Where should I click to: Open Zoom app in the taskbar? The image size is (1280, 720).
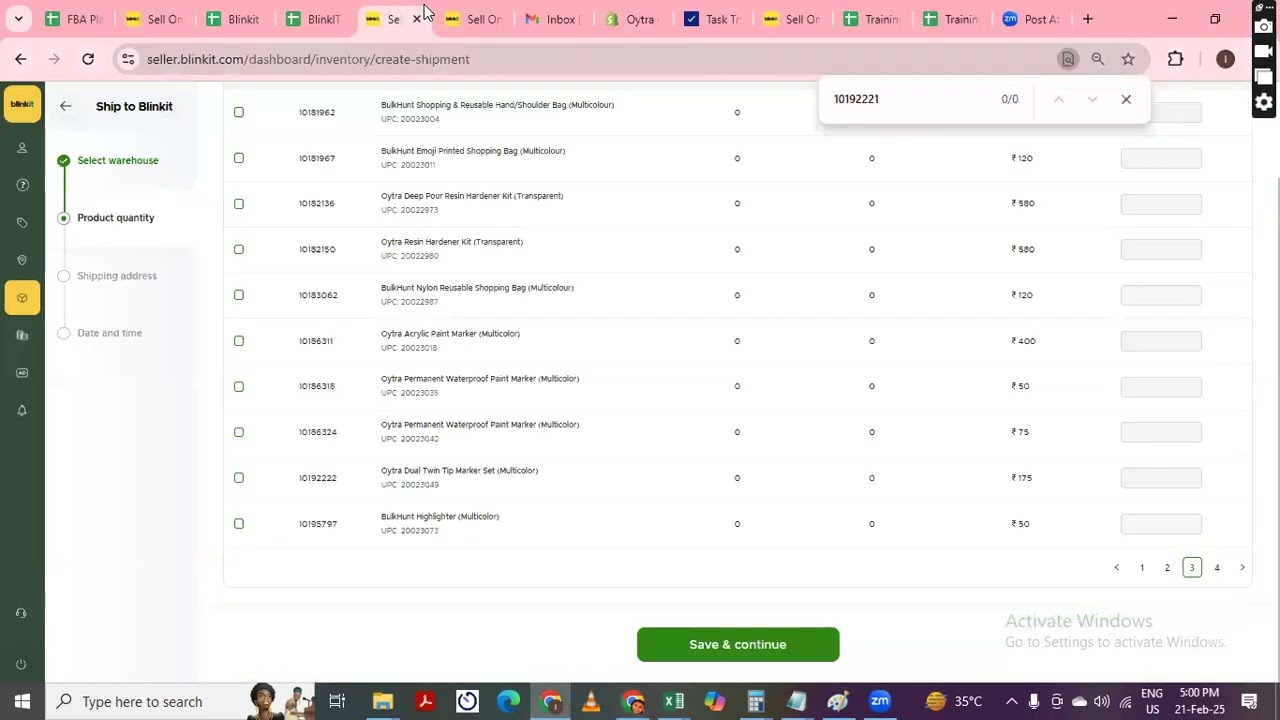tap(880, 701)
